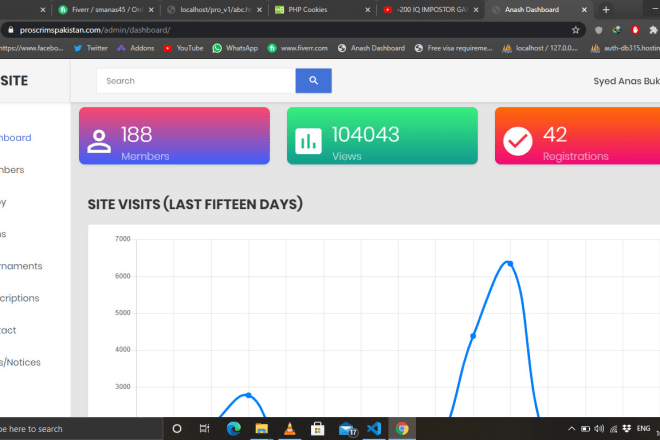Open Task View from the taskbar
This screenshot has width=660, height=440.
(x=205, y=429)
